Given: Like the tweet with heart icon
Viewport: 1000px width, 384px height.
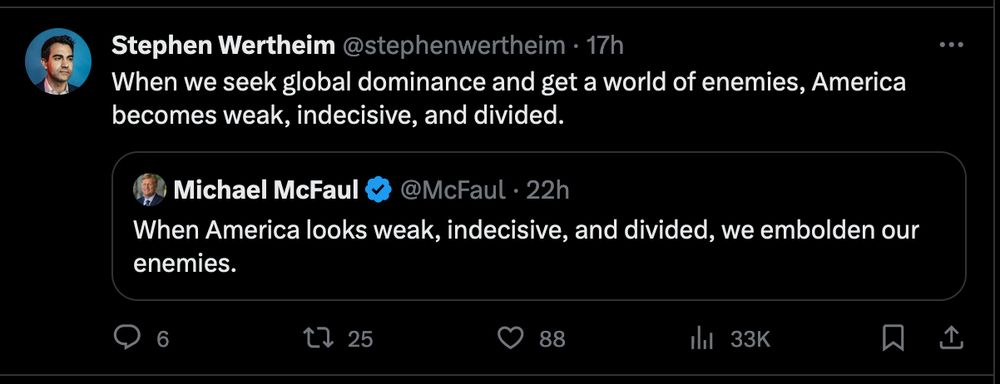Looking at the screenshot, I should pyautogui.click(x=510, y=338).
